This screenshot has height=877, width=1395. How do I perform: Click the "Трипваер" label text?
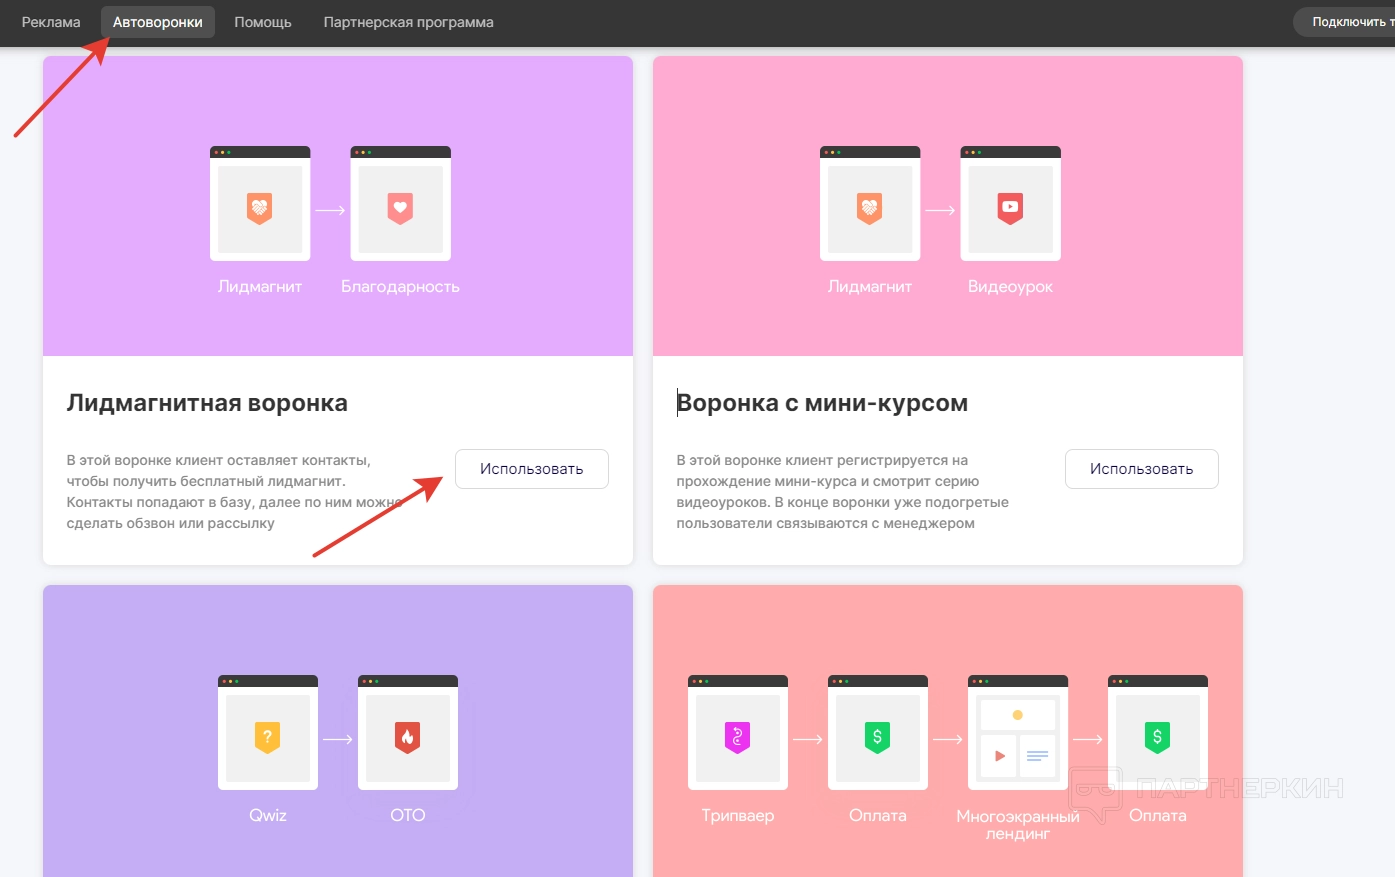coord(738,815)
